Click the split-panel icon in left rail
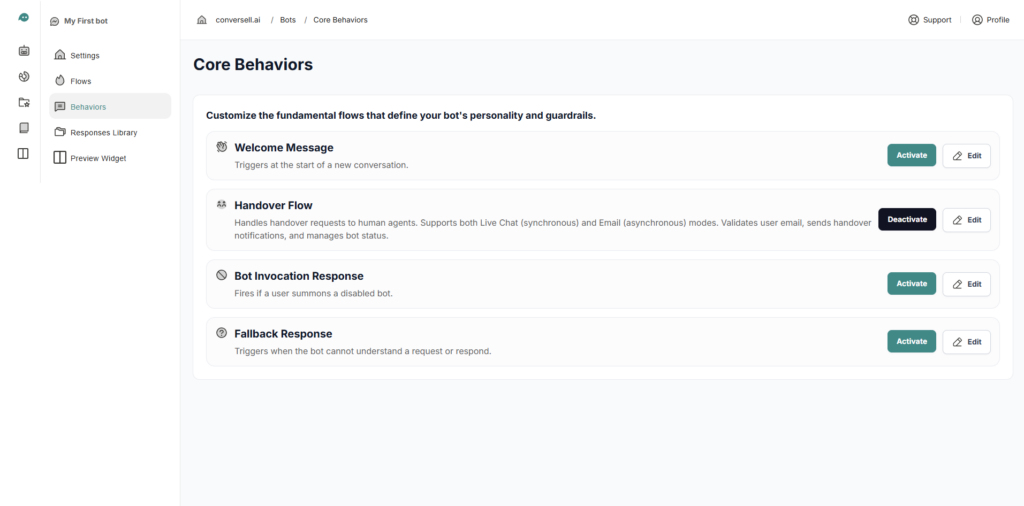The width and height of the screenshot is (1024, 506). tap(24, 153)
